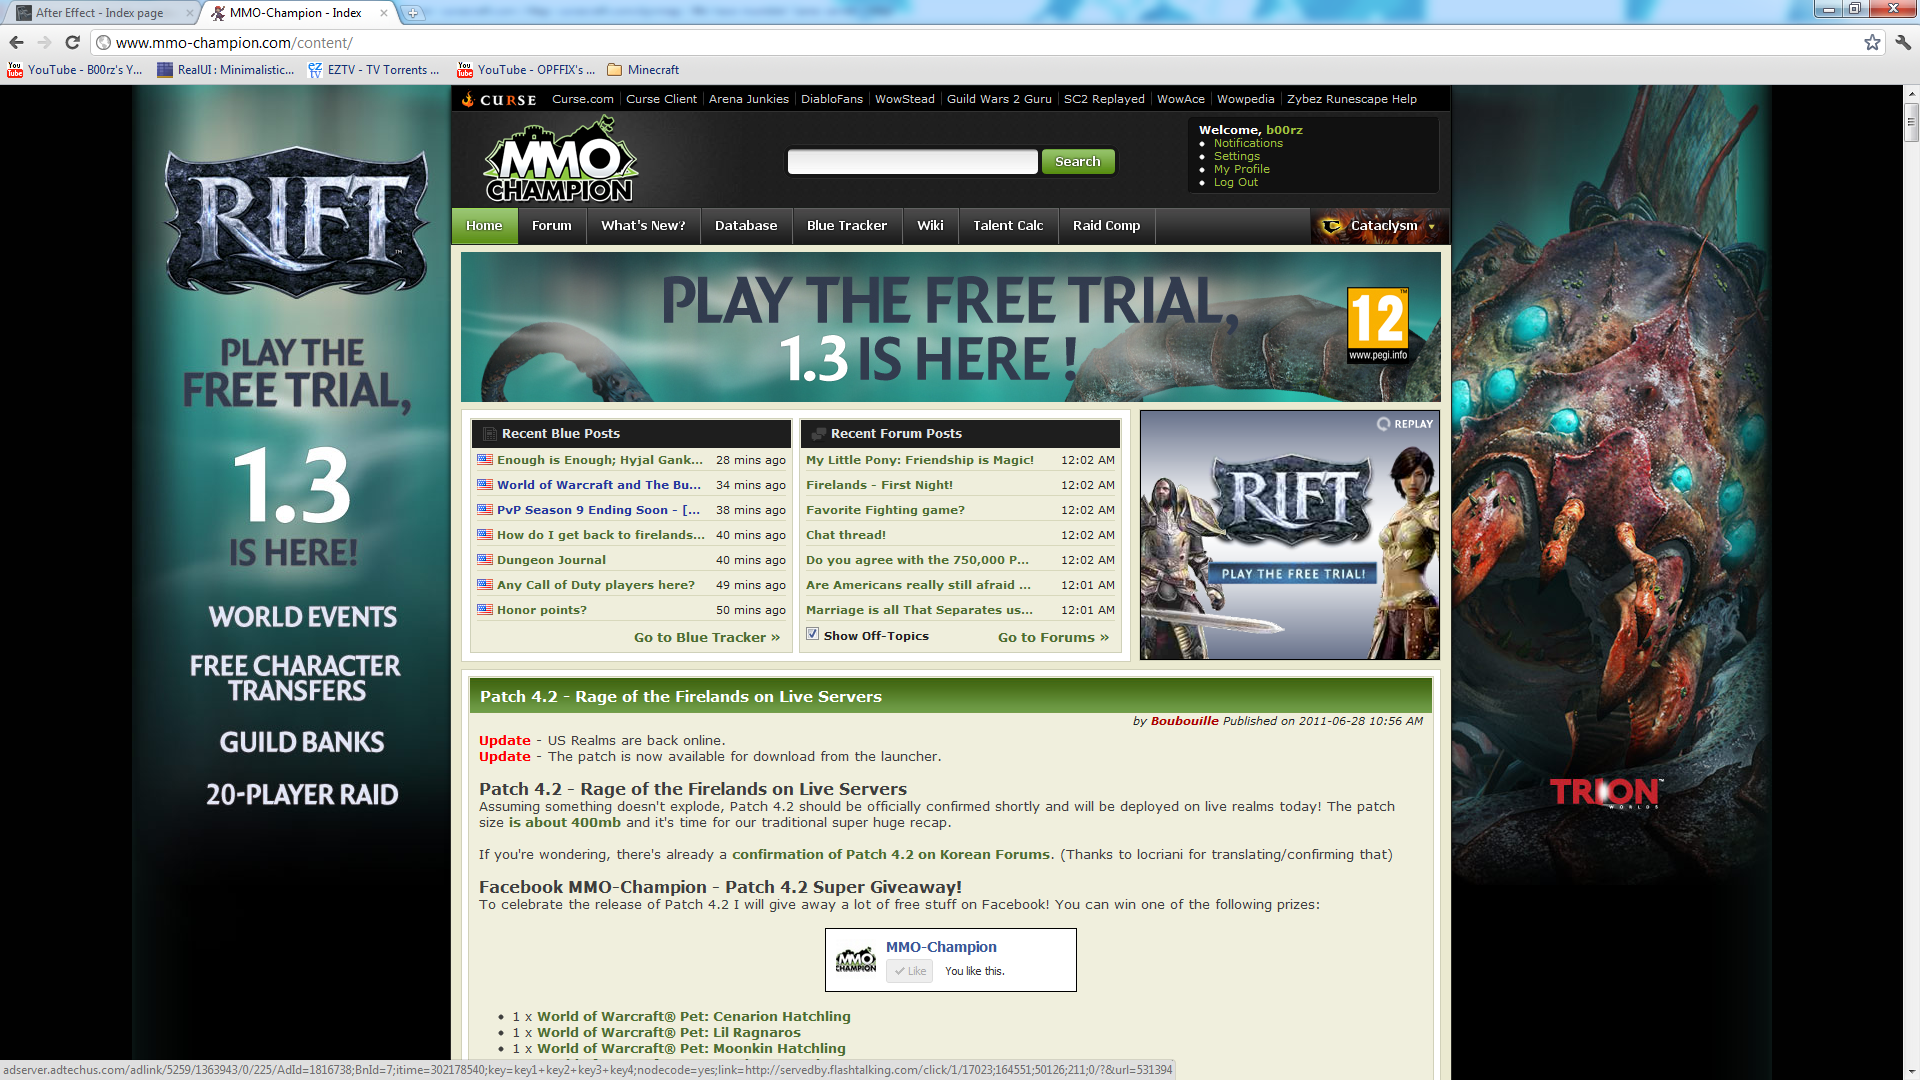Click the MMO-Champion logo

[560, 160]
